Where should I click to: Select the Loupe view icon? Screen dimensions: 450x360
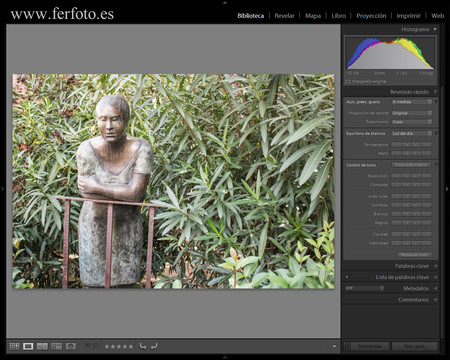(28, 346)
